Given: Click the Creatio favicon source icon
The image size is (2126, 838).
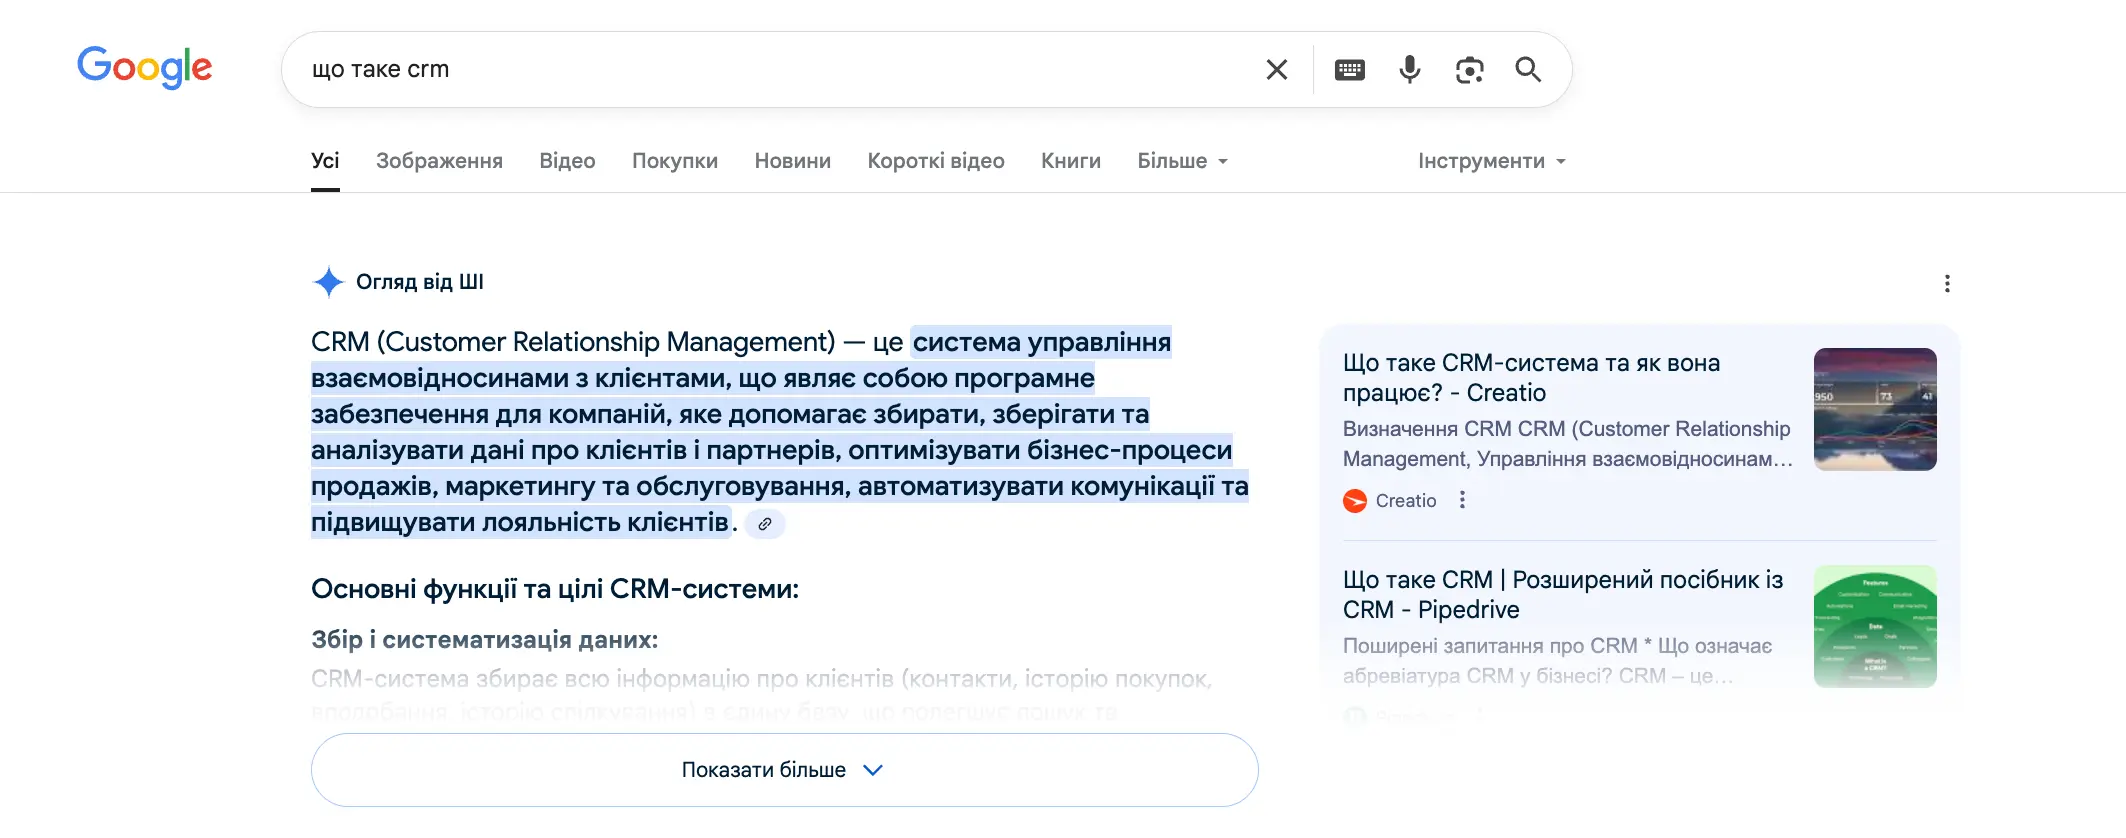Looking at the screenshot, I should (x=1355, y=501).
